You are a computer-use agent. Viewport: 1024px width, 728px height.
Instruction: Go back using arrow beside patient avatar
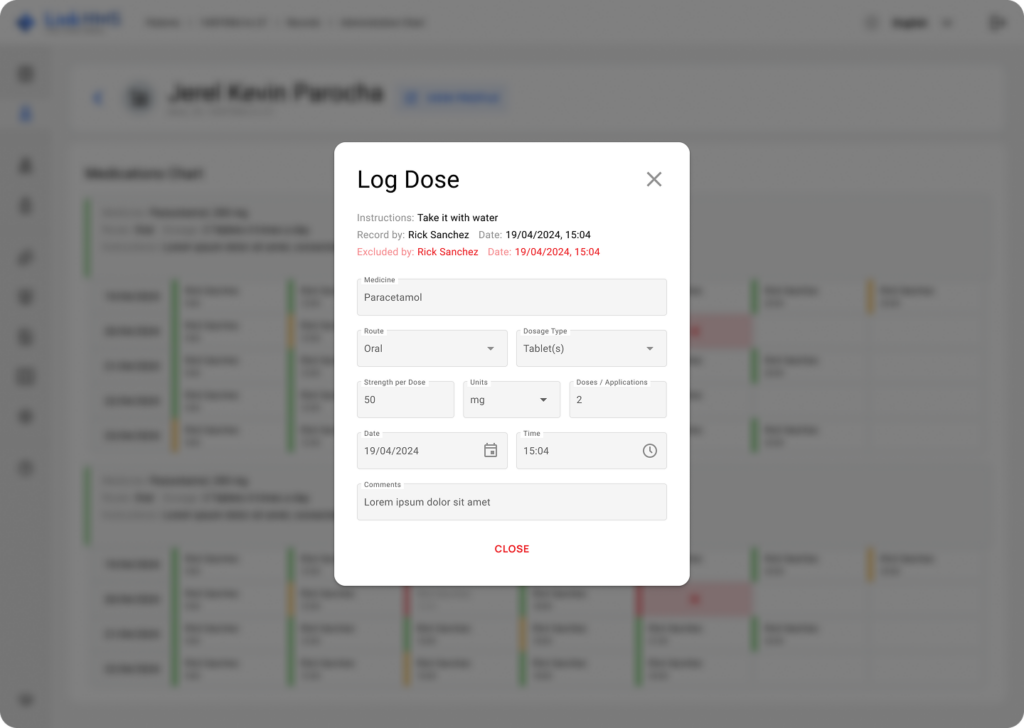point(98,97)
